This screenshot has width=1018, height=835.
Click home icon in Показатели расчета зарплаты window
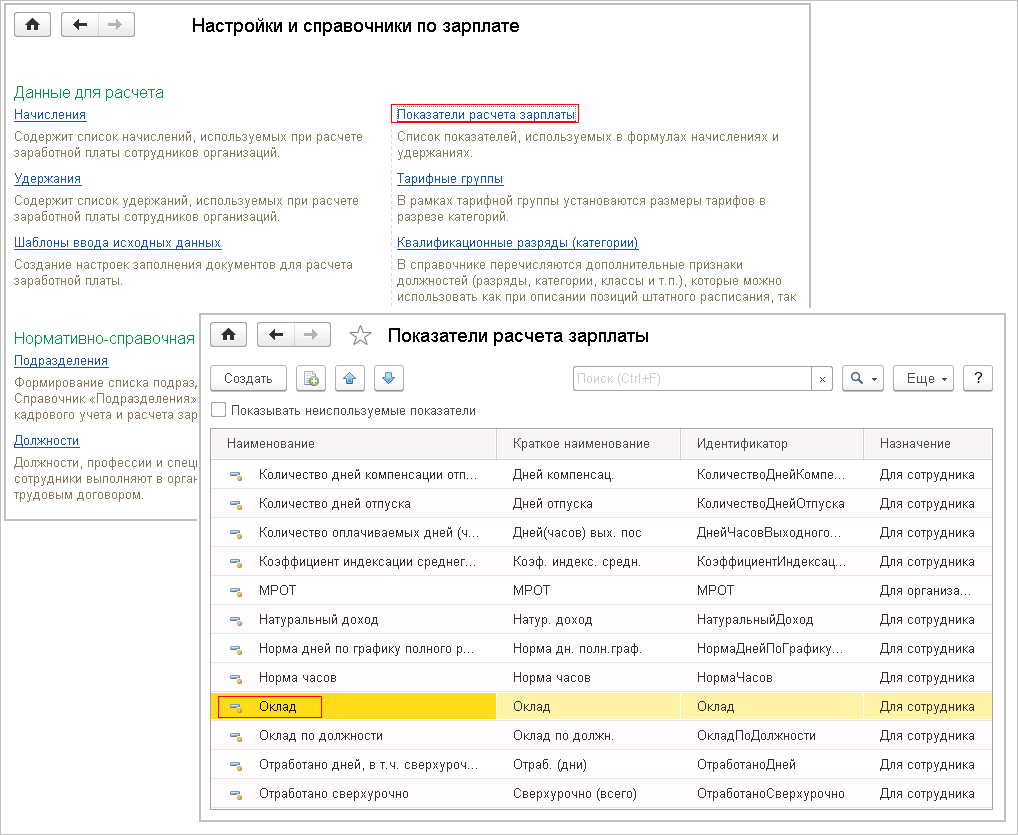point(229,335)
